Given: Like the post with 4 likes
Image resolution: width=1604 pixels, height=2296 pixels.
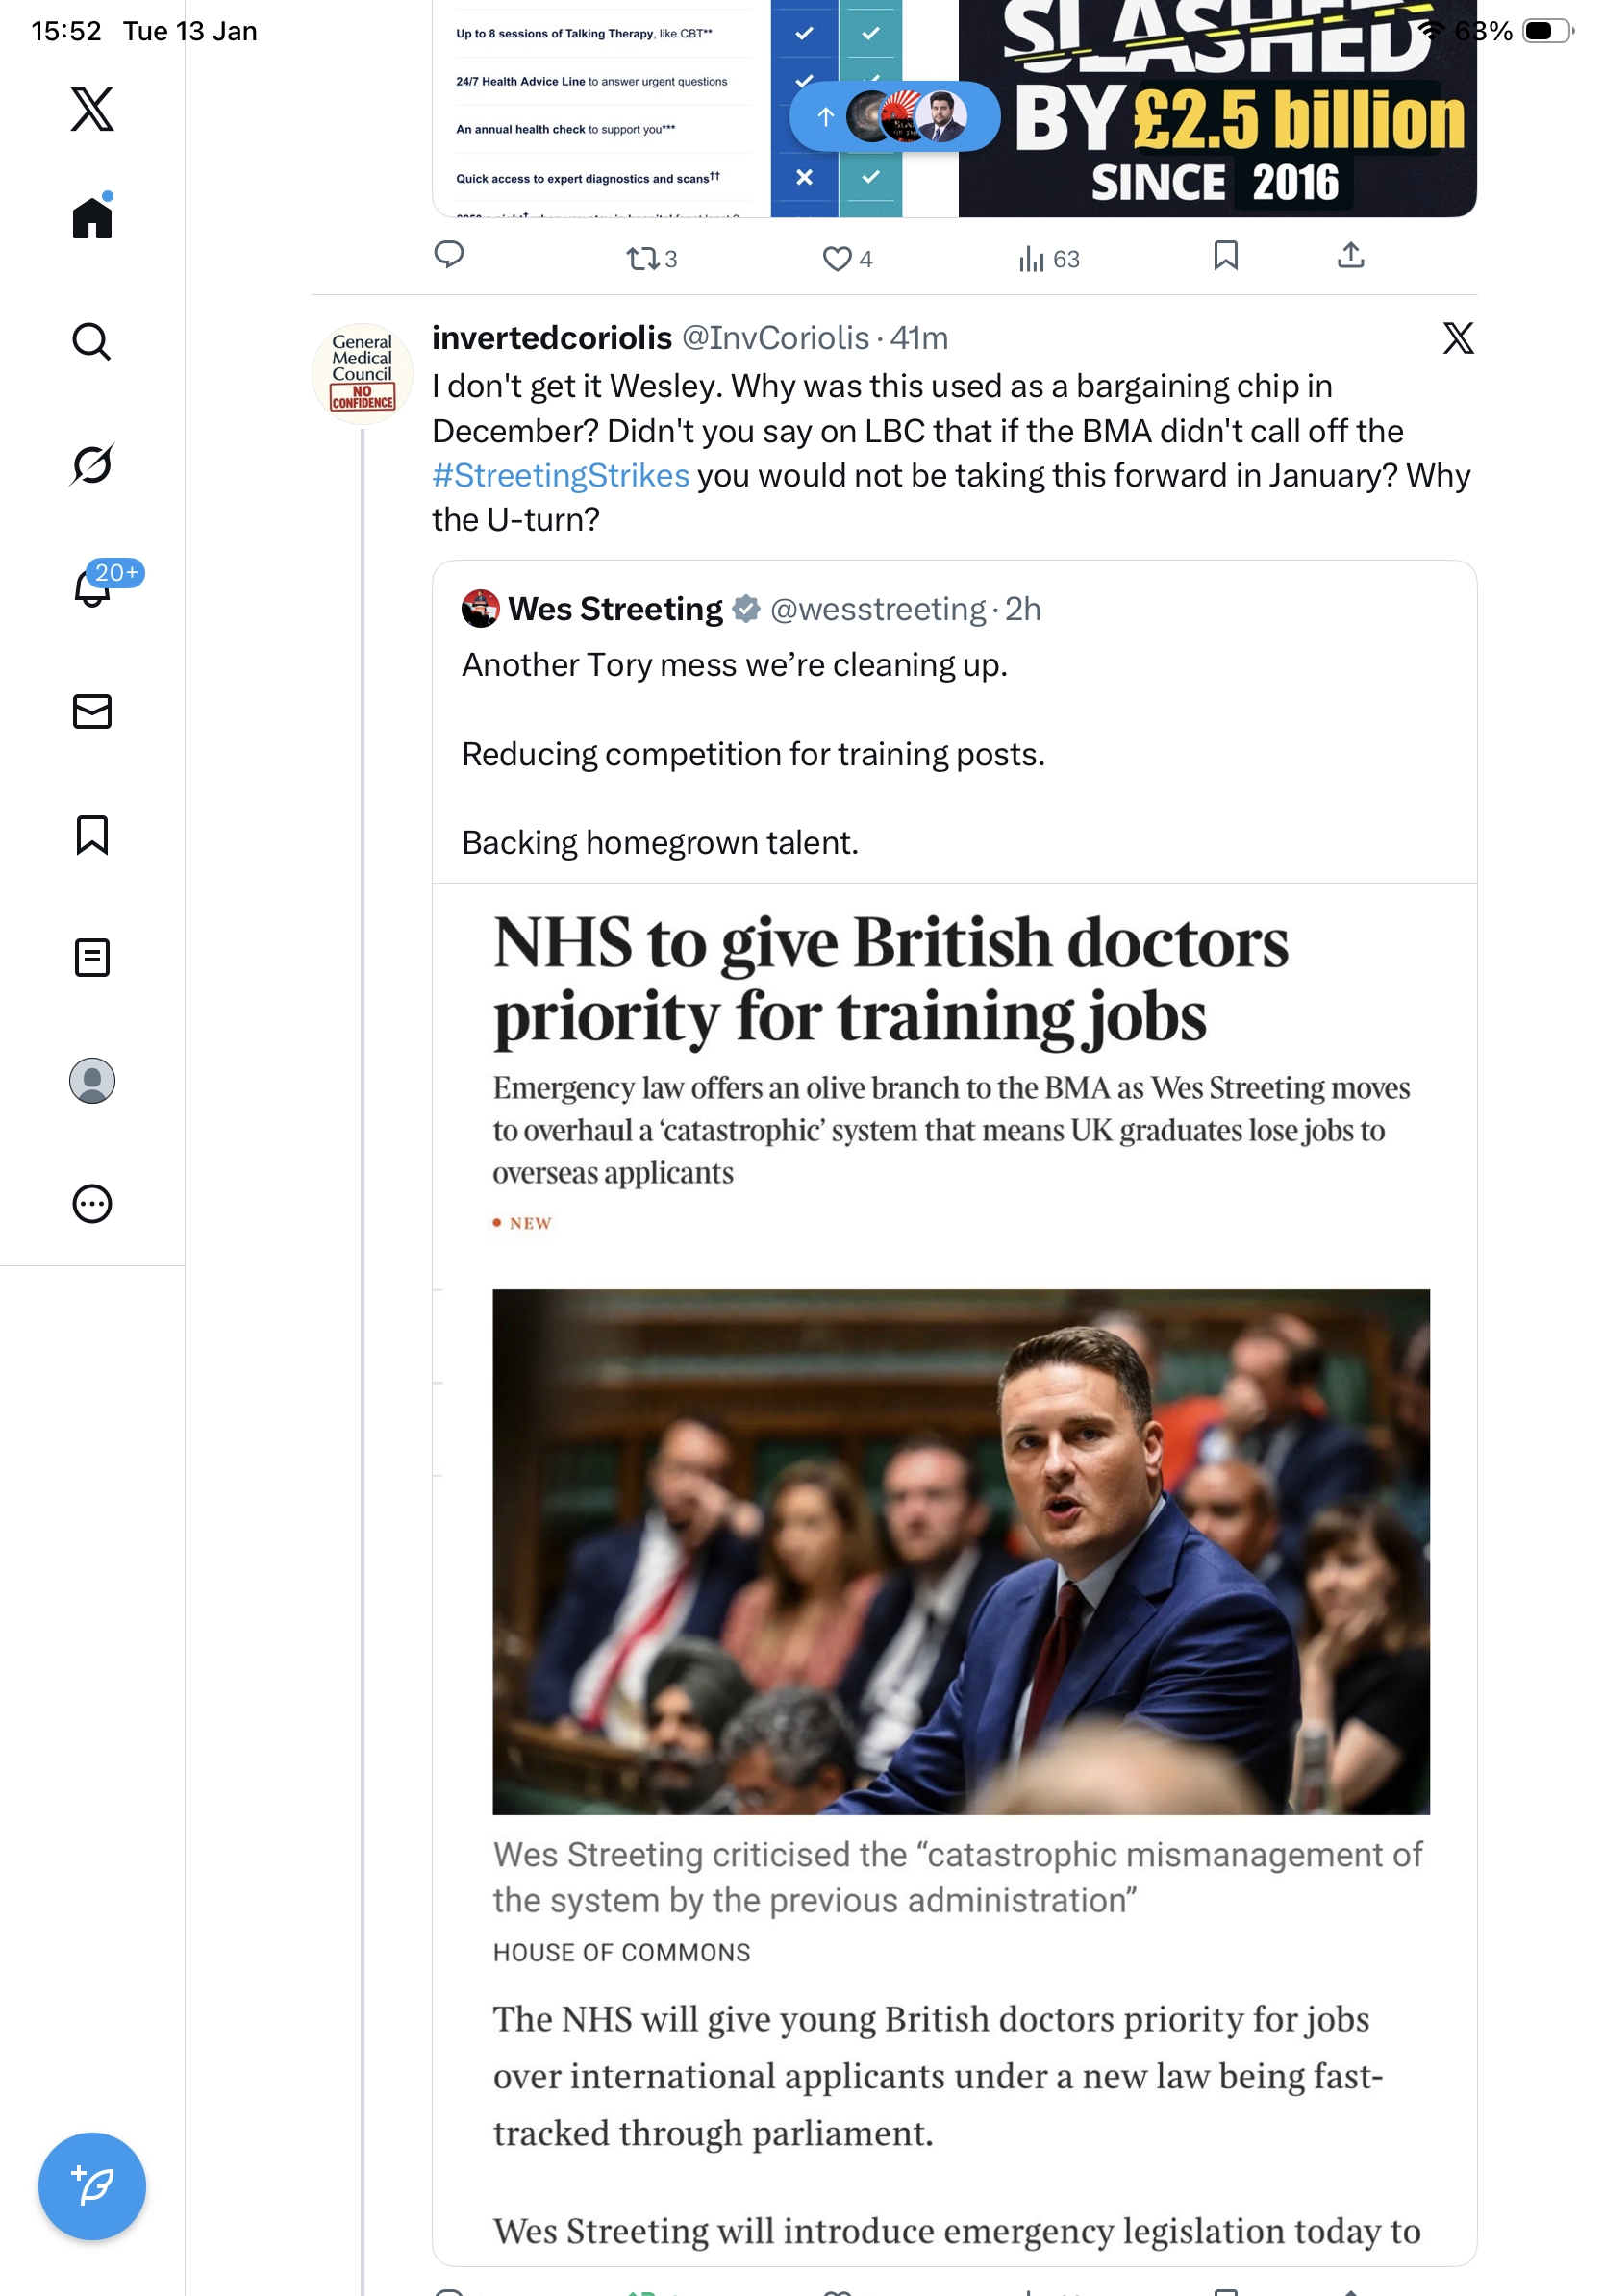Looking at the screenshot, I should [x=836, y=259].
